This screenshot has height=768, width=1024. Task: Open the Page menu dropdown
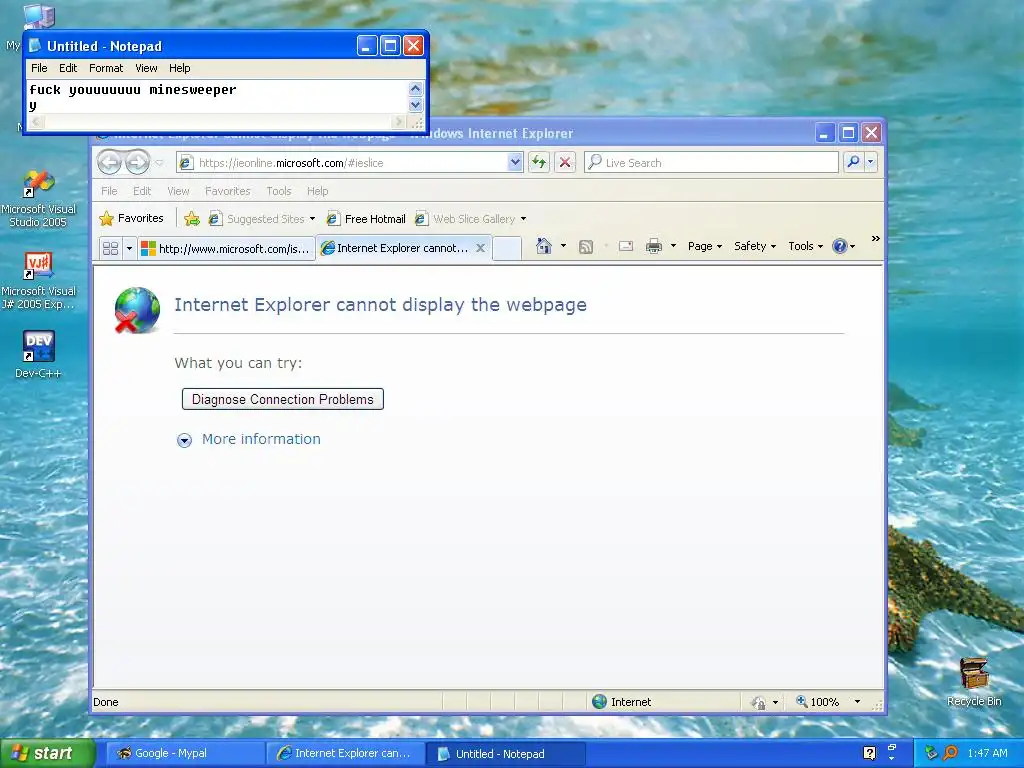(x=705, y=246)
